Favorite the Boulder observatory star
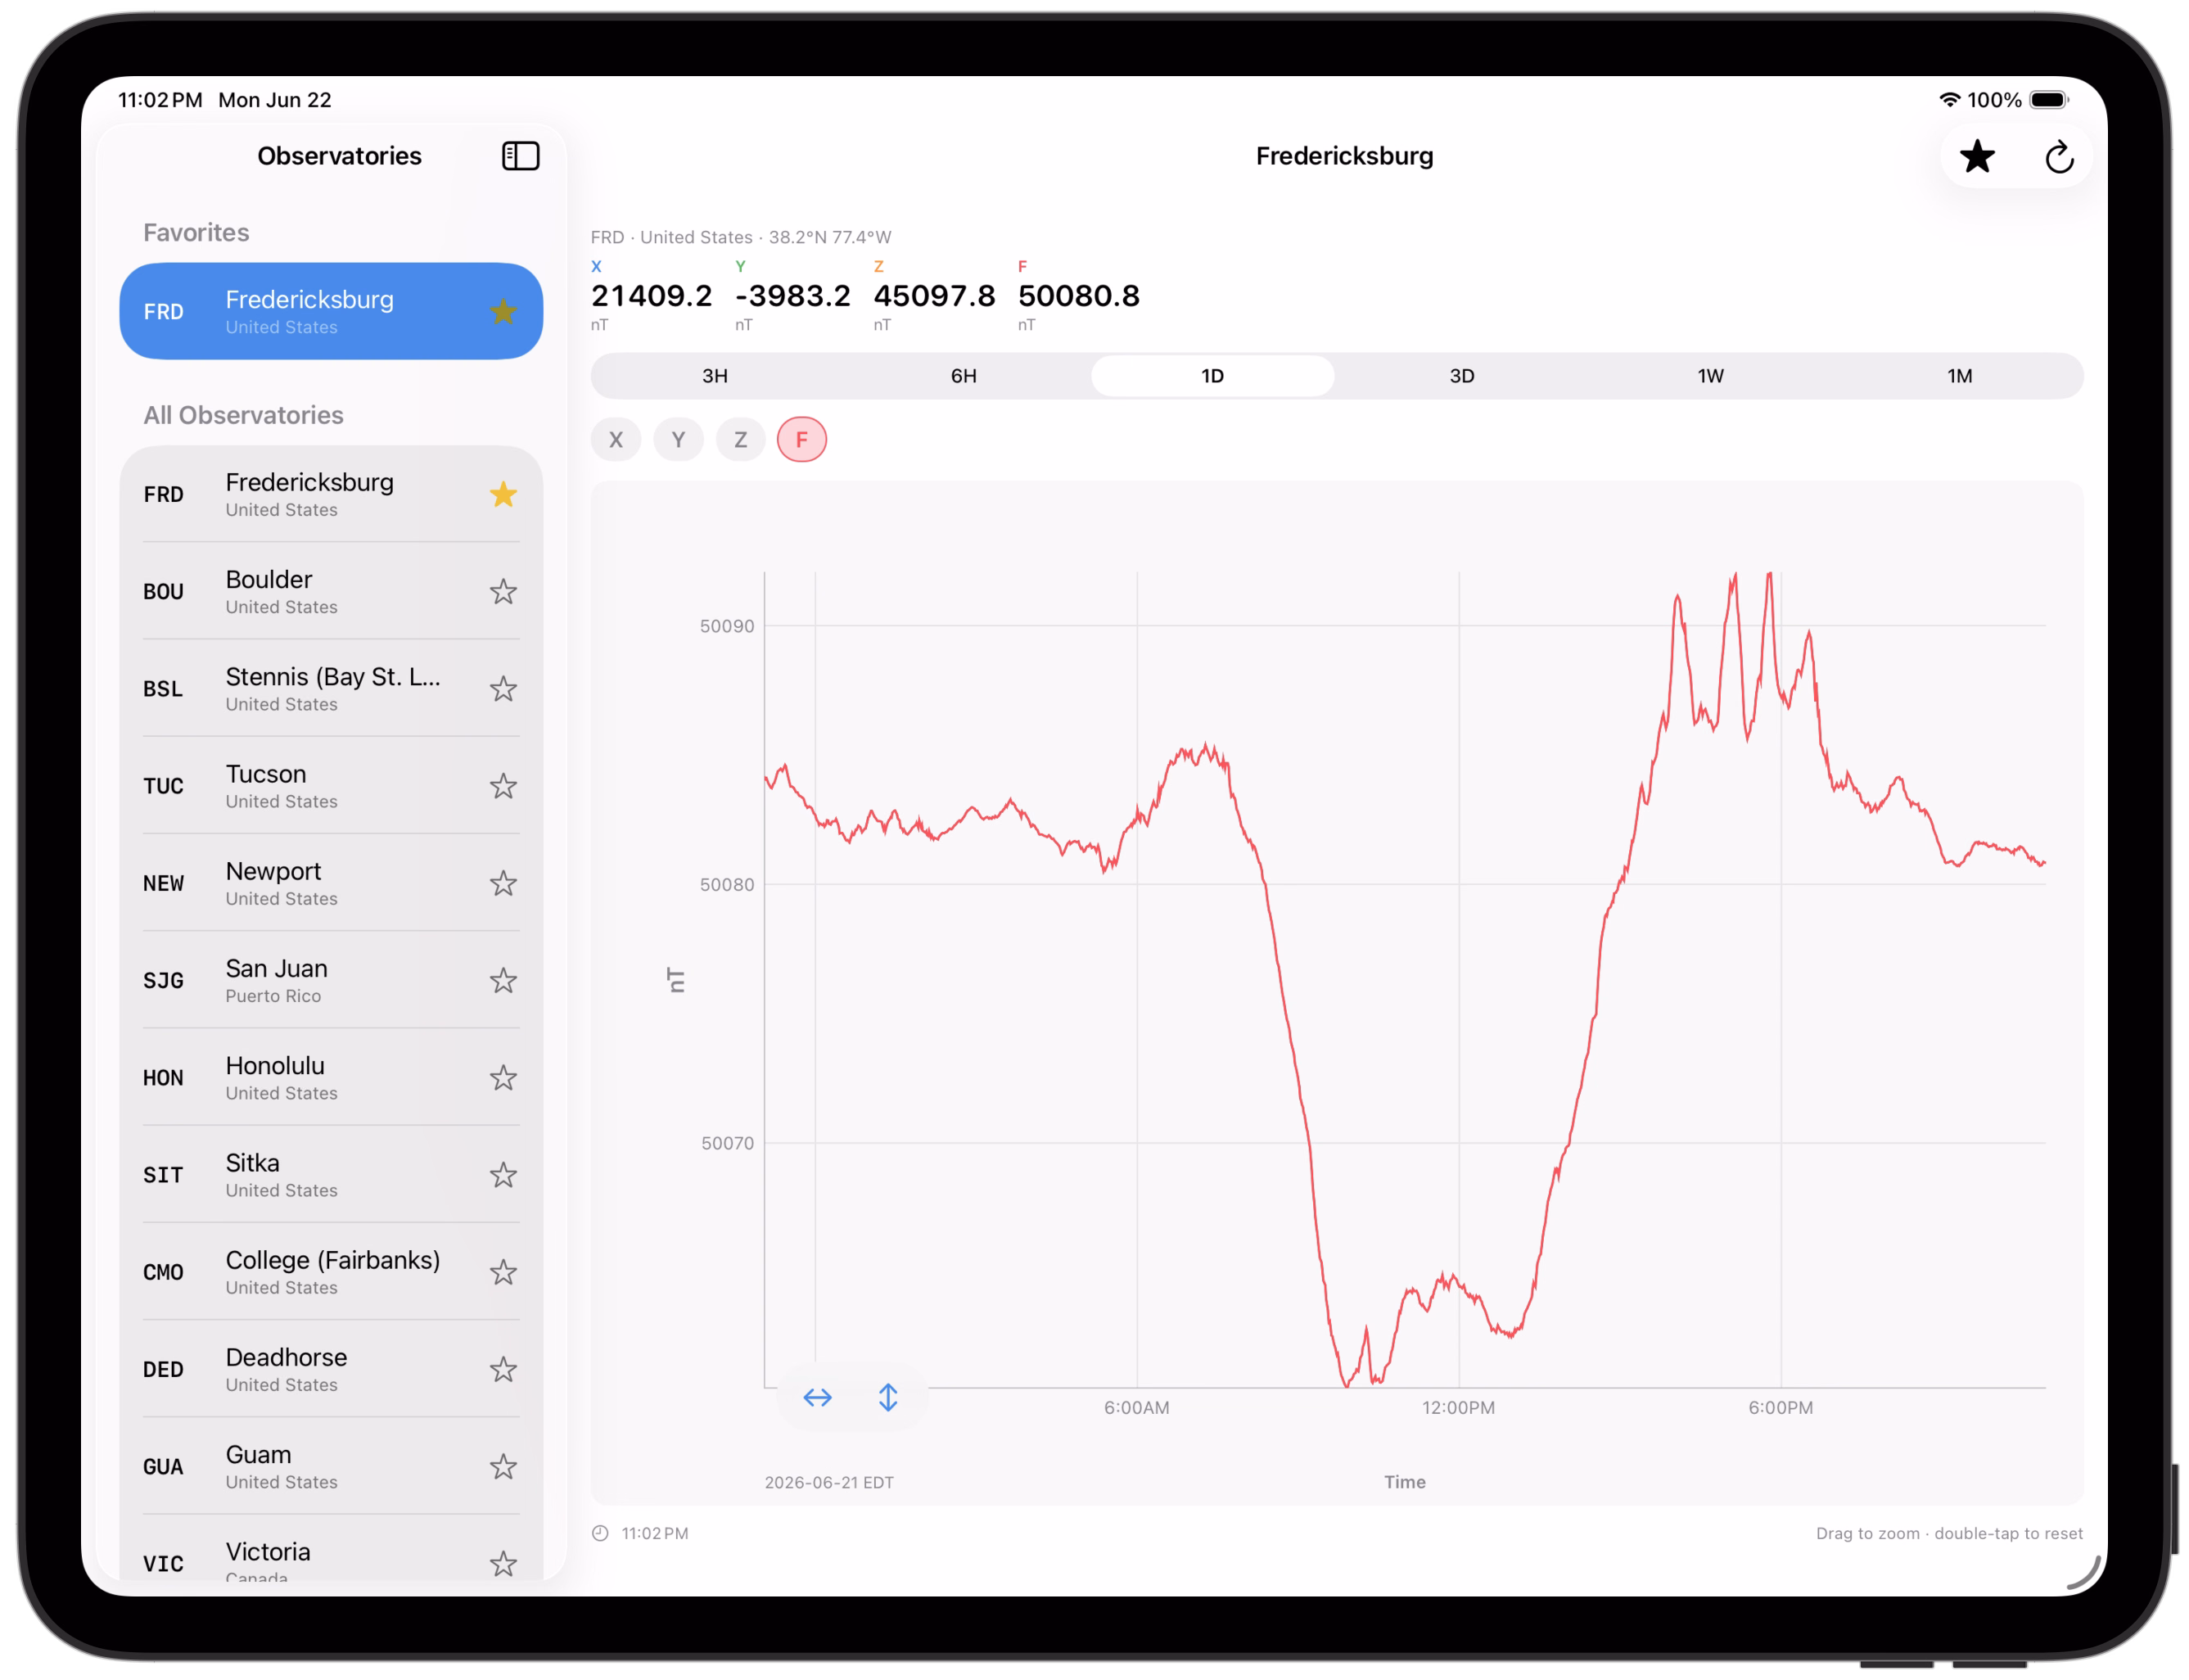The height and width of the screenshot is (1680, 2189). click(503, 591)
